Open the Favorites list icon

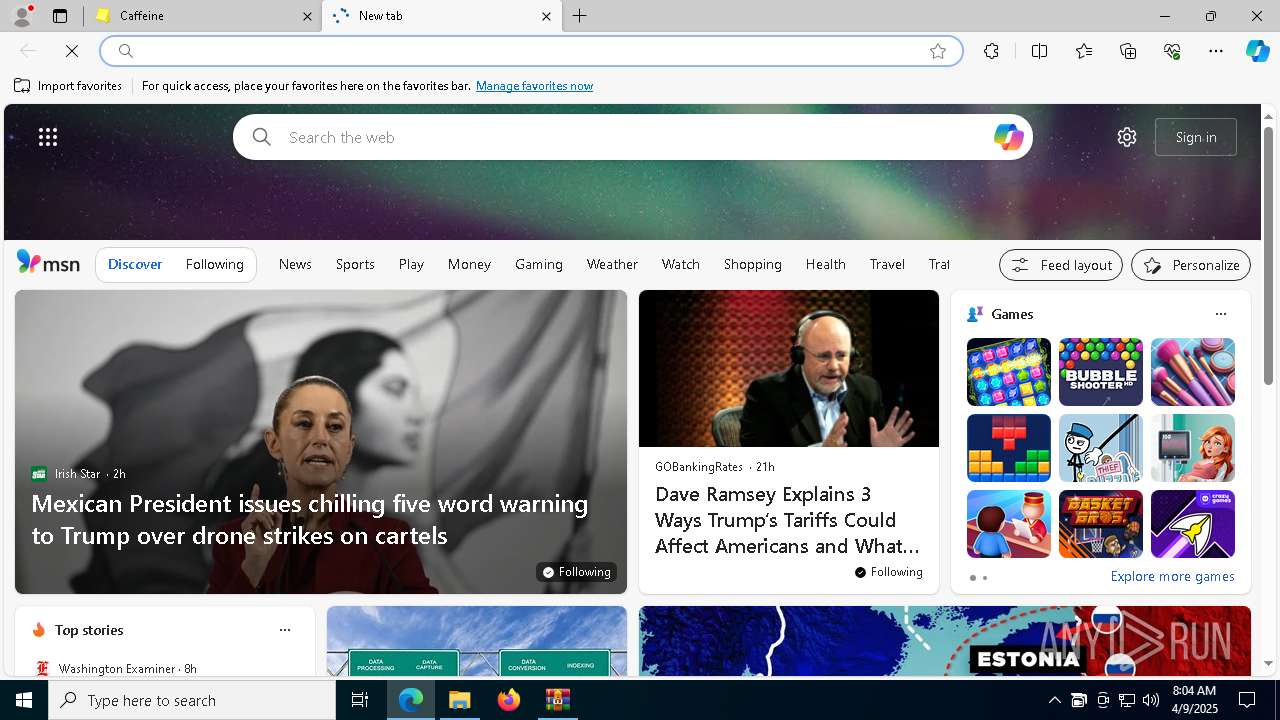1084,51
